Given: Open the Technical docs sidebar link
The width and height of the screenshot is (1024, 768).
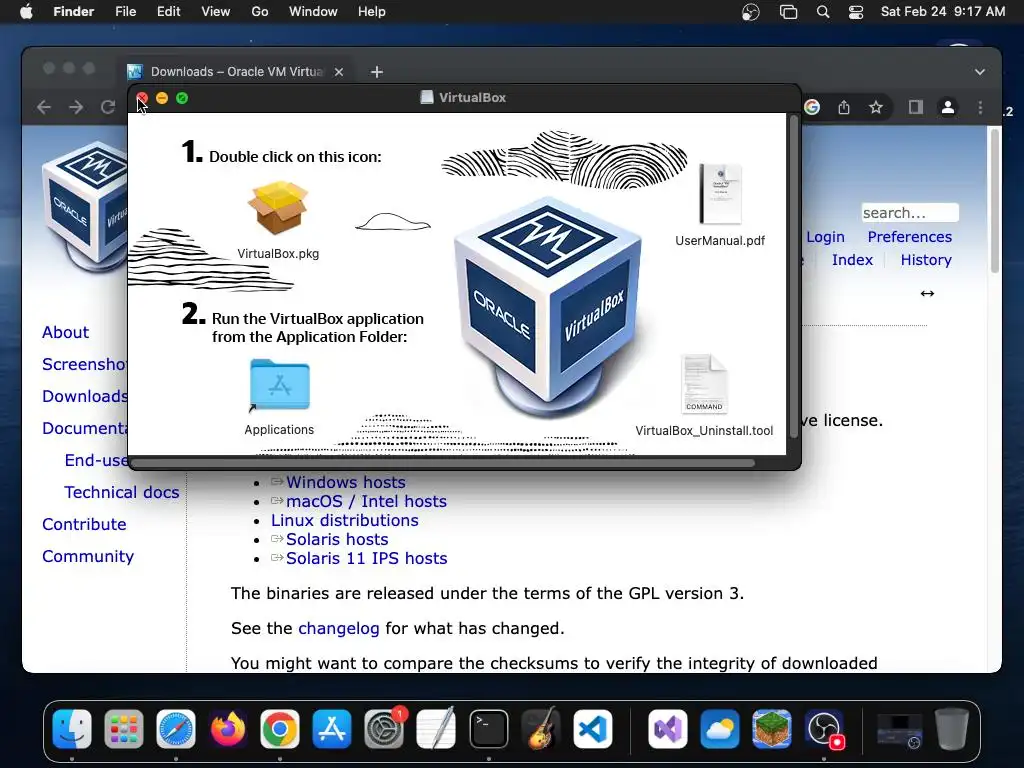Looking at the screenshot, I should [x=121, y=492].
